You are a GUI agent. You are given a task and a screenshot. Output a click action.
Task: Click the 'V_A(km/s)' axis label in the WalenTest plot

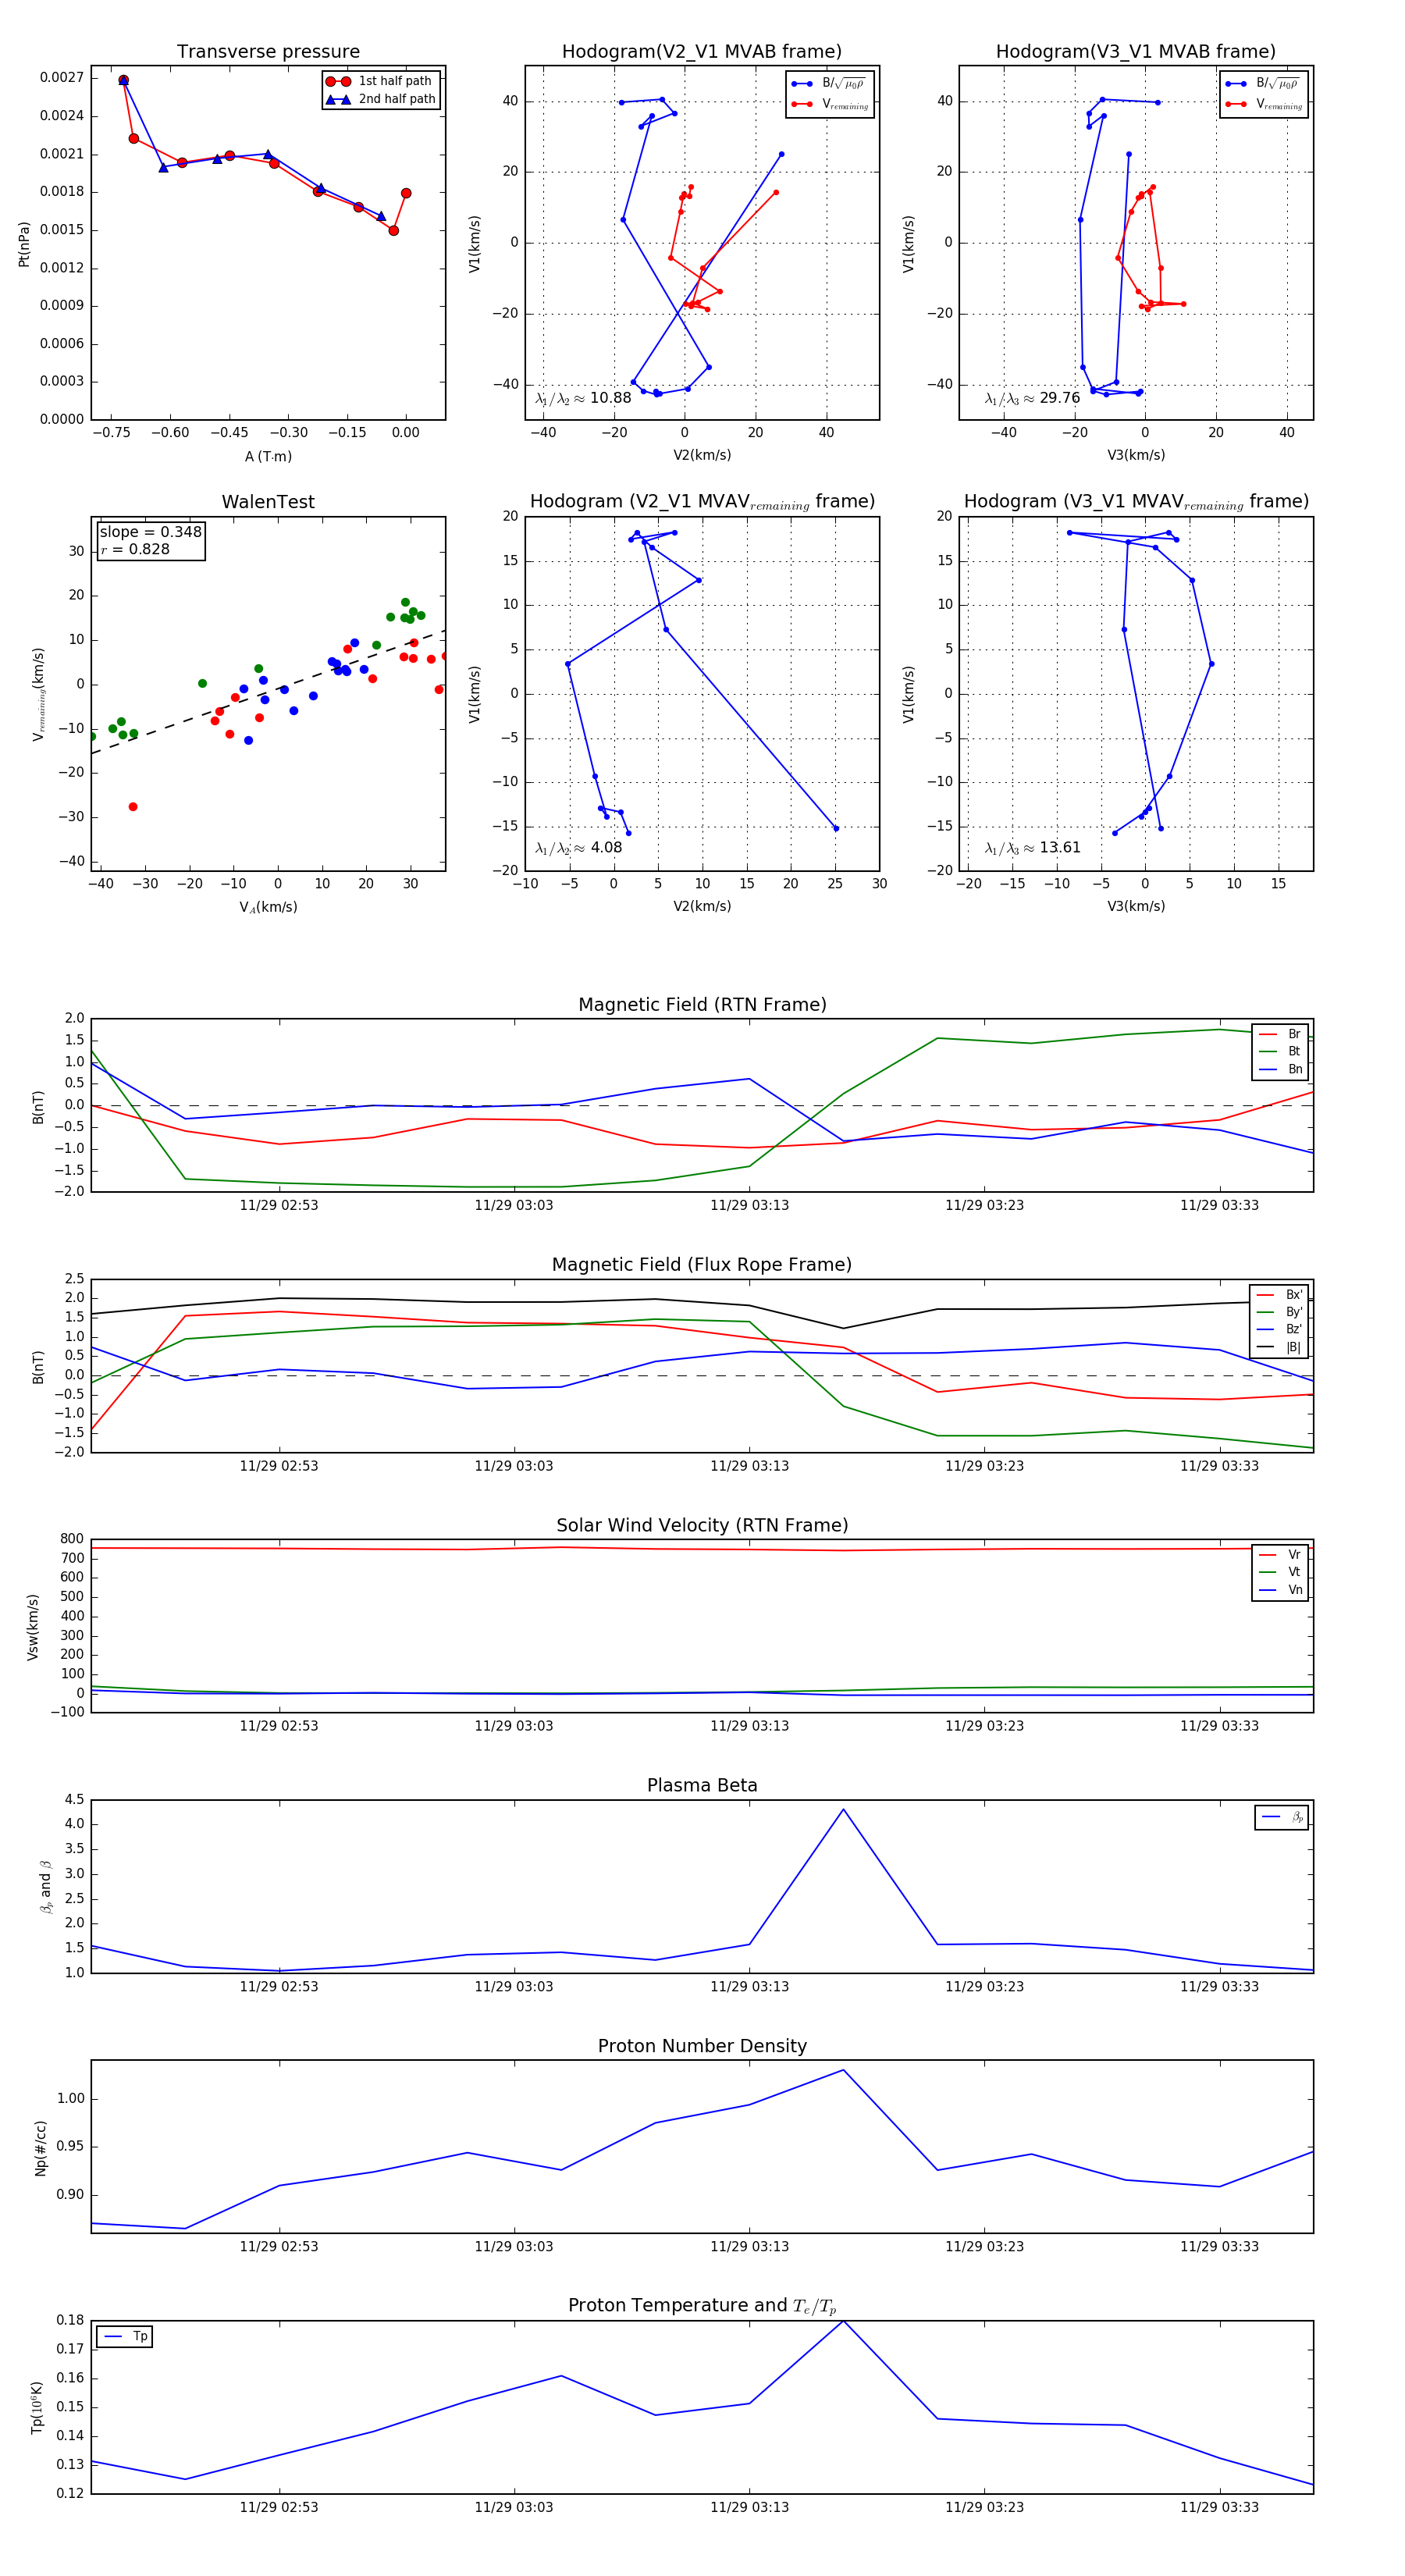pyautogui.click(x=268, y=907)
